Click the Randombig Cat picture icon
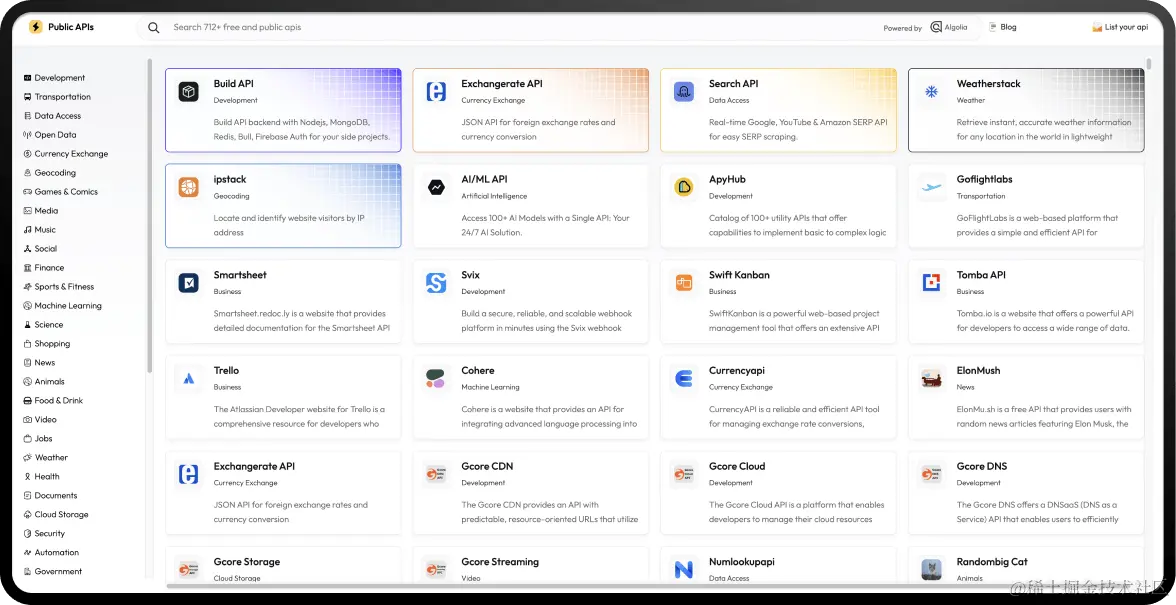The image size is (1176, 605). point(931,570)
